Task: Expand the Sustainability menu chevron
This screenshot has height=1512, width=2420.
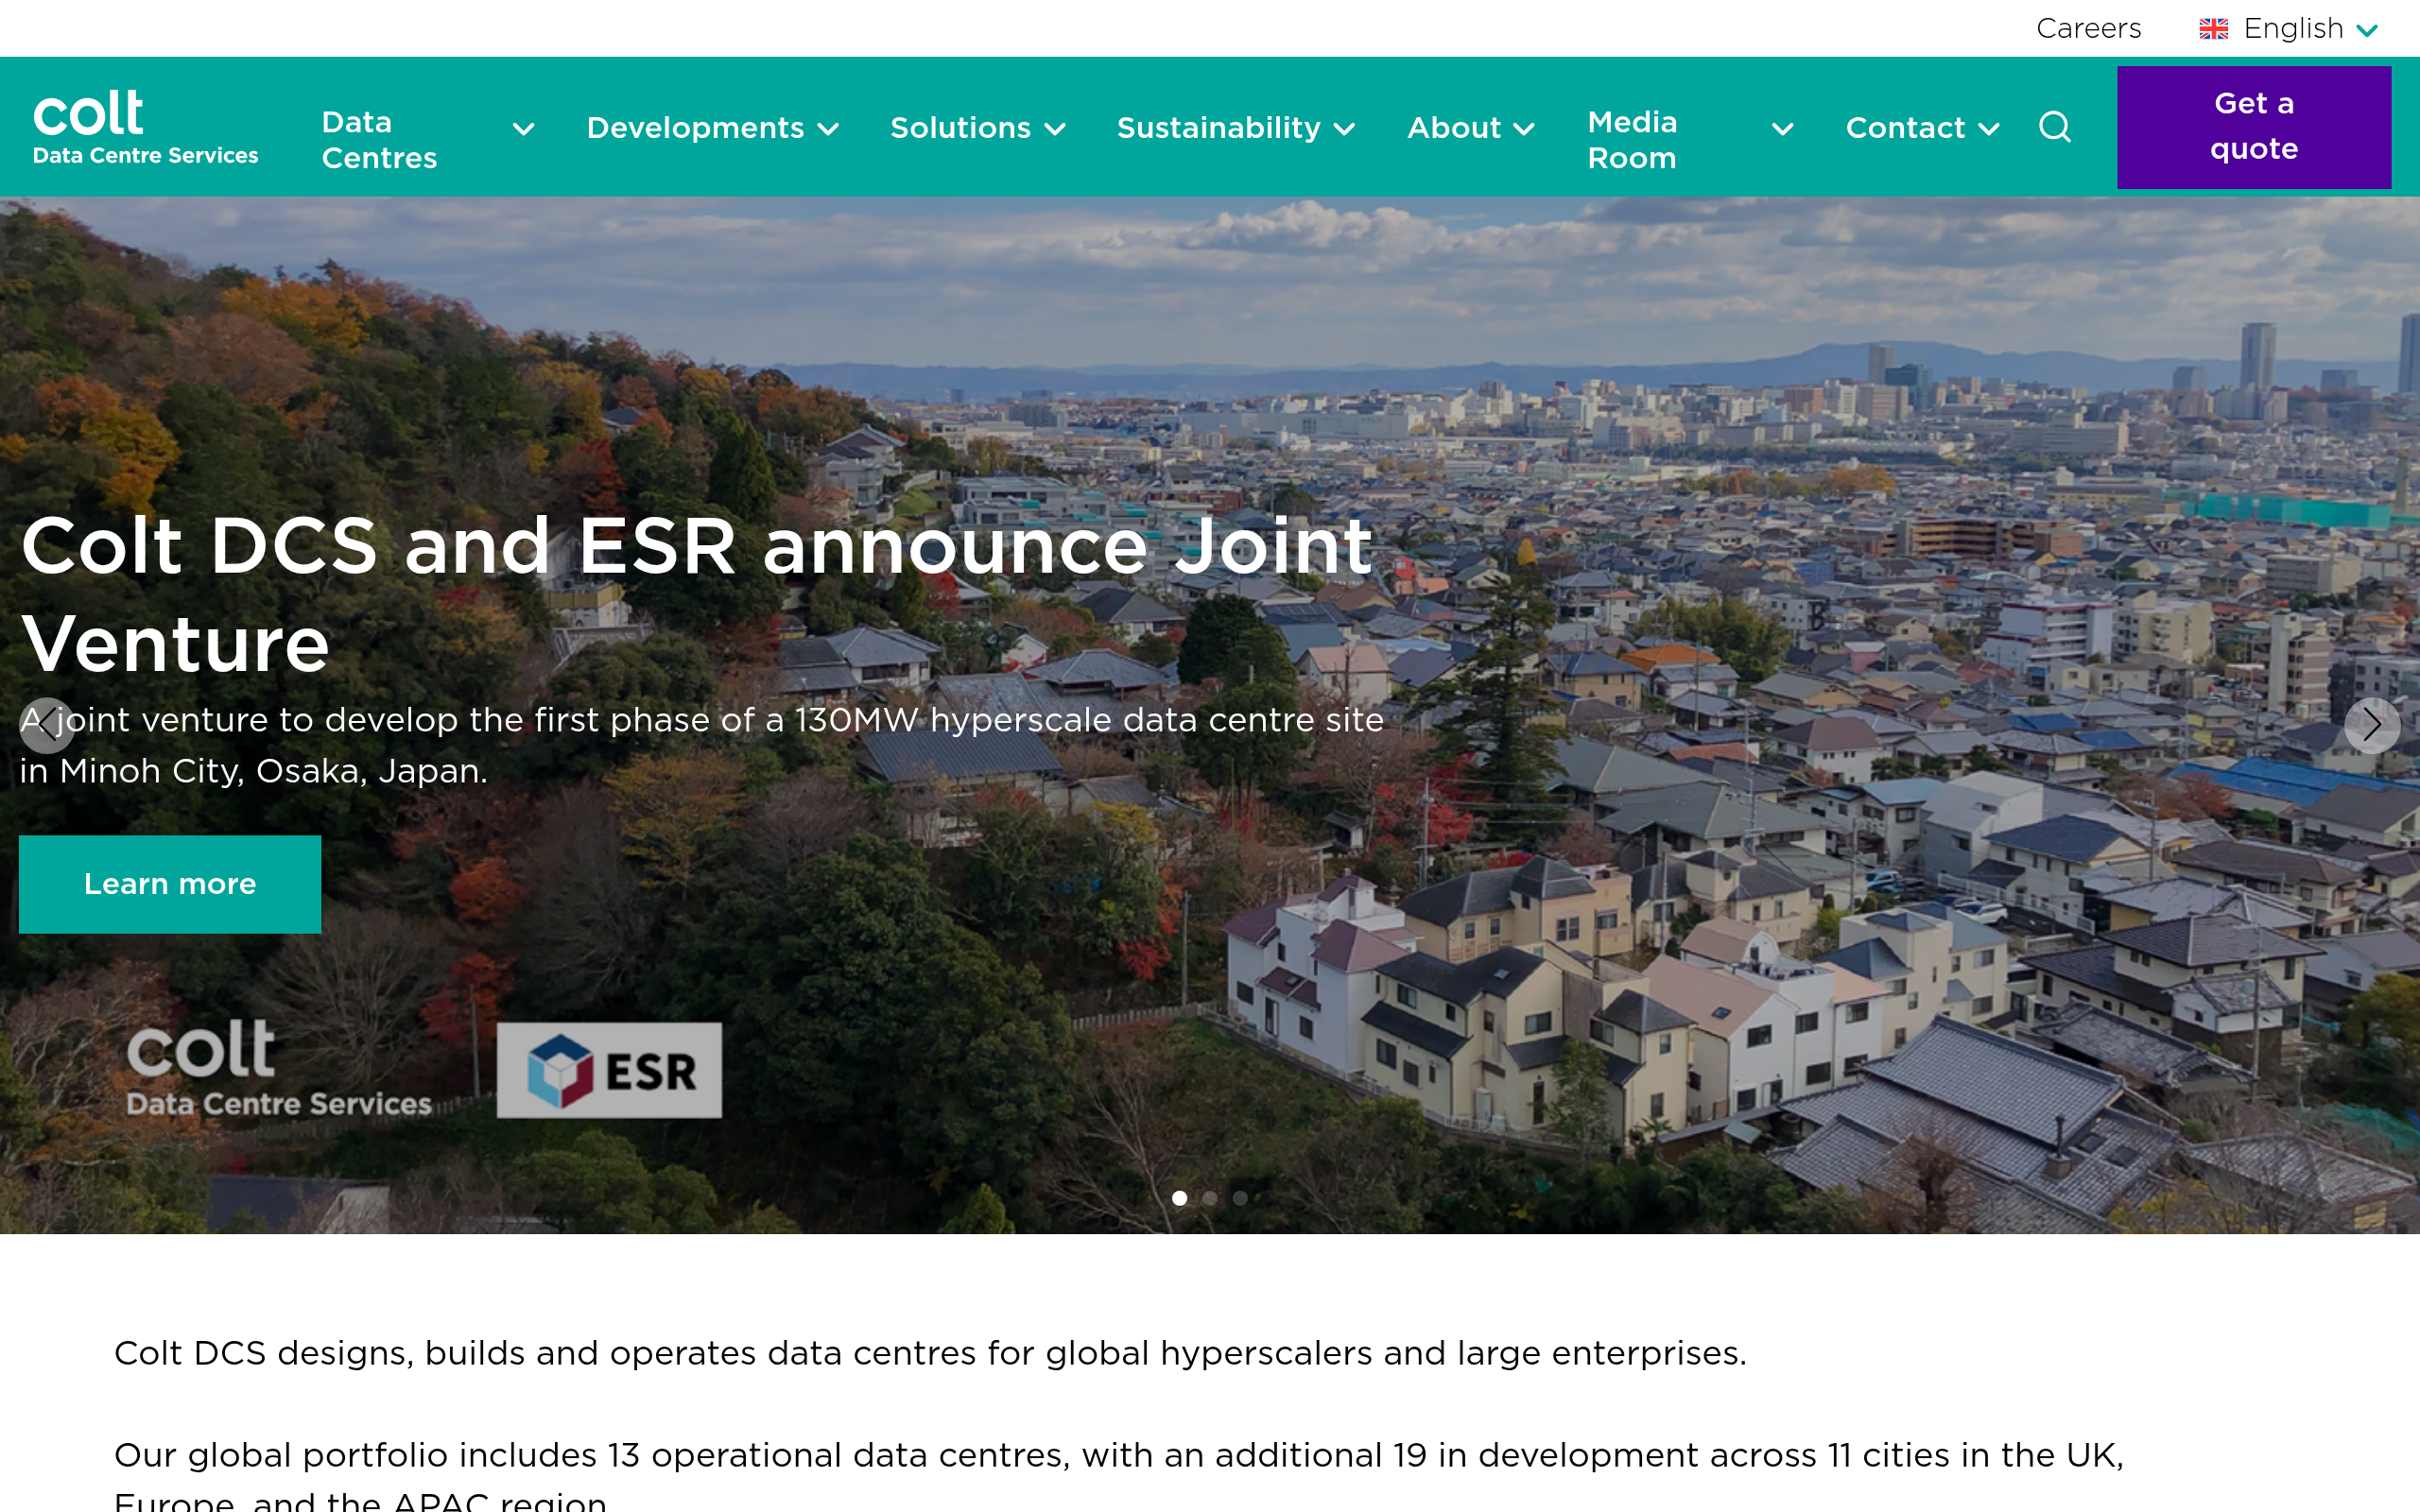Action: pyautogui.click(x=1345, y=129)
